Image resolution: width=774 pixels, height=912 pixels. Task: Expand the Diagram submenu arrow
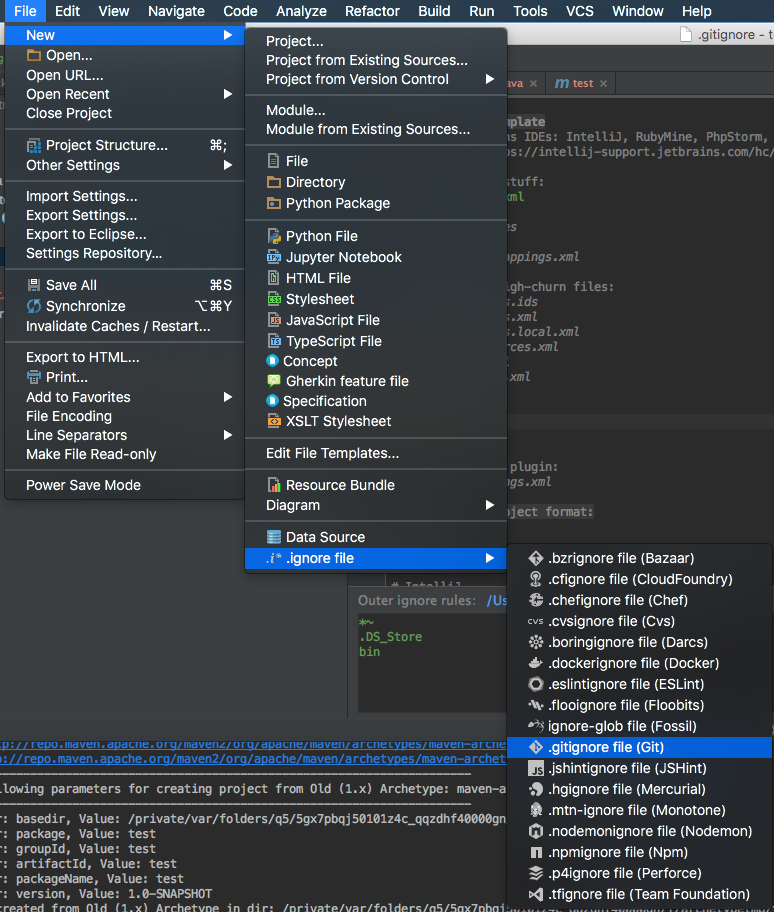point(489,505)
